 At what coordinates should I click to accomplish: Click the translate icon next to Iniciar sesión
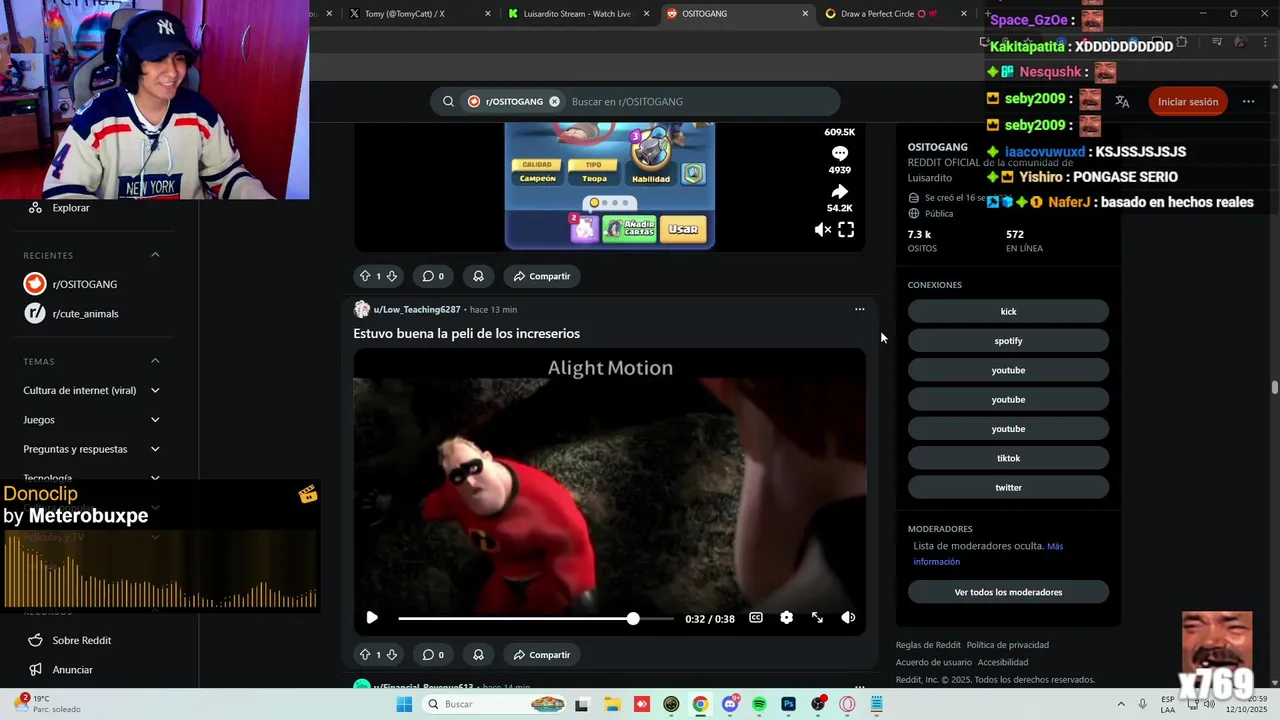pyautogui.click(x=1122, y=101)
